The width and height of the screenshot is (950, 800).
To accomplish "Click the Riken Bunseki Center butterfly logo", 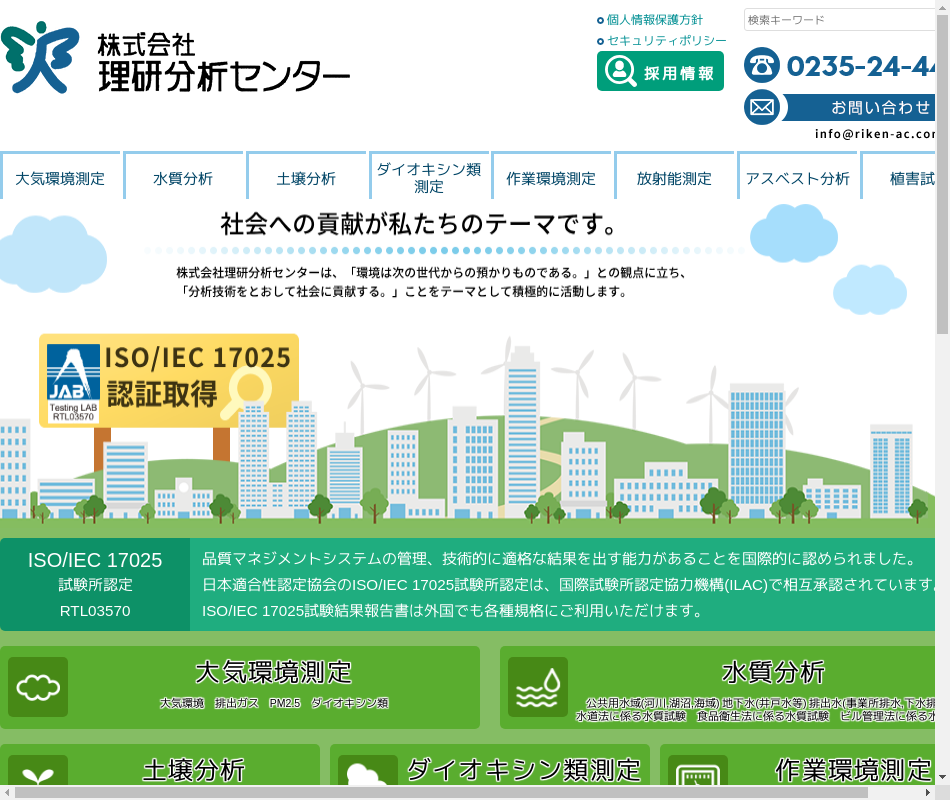I will click(40, 58).
